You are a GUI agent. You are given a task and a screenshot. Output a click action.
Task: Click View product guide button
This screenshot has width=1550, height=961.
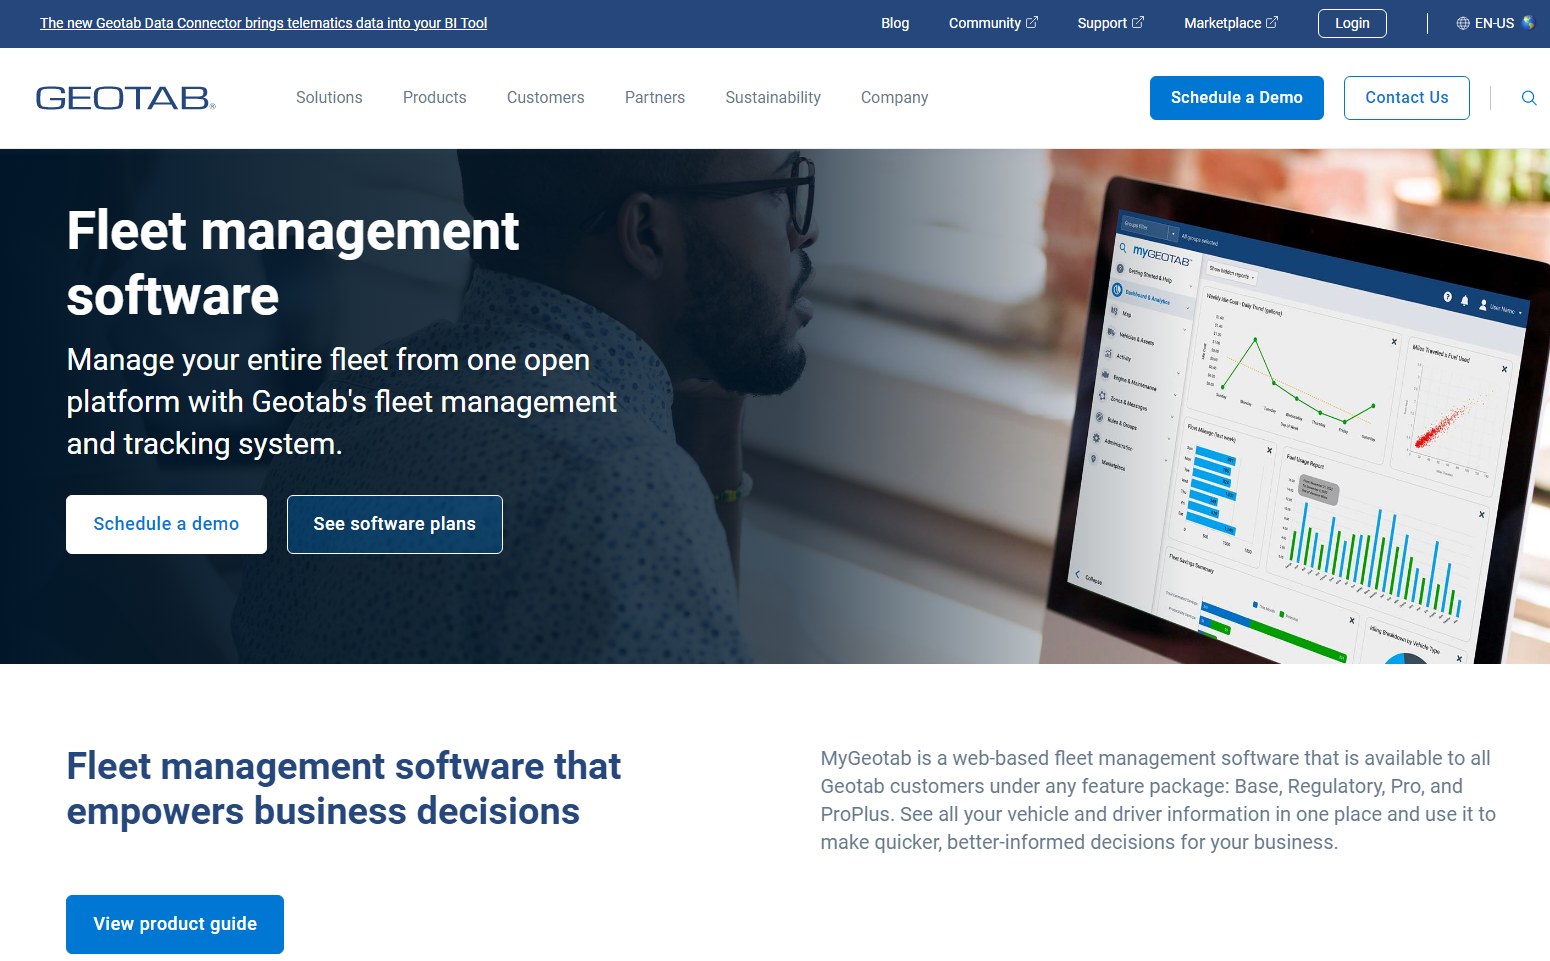[175, 924]
